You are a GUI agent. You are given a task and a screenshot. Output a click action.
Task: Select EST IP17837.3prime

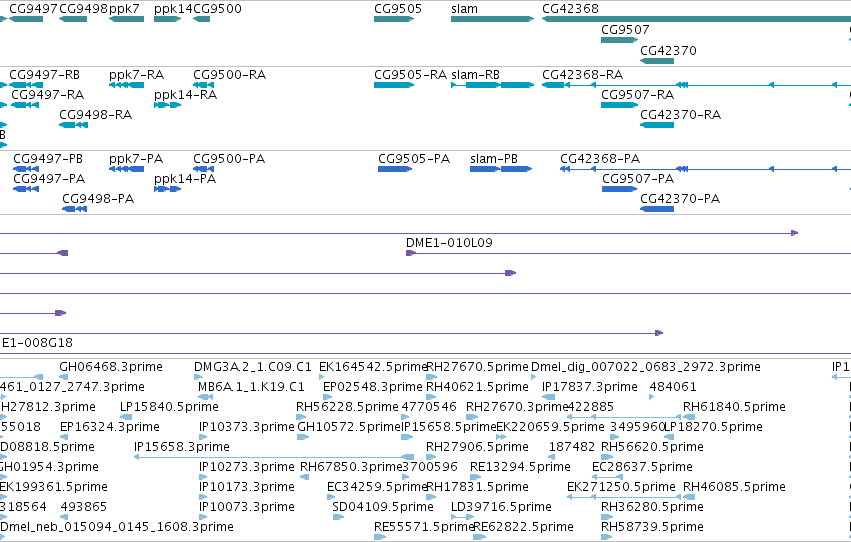coord(549,397)
